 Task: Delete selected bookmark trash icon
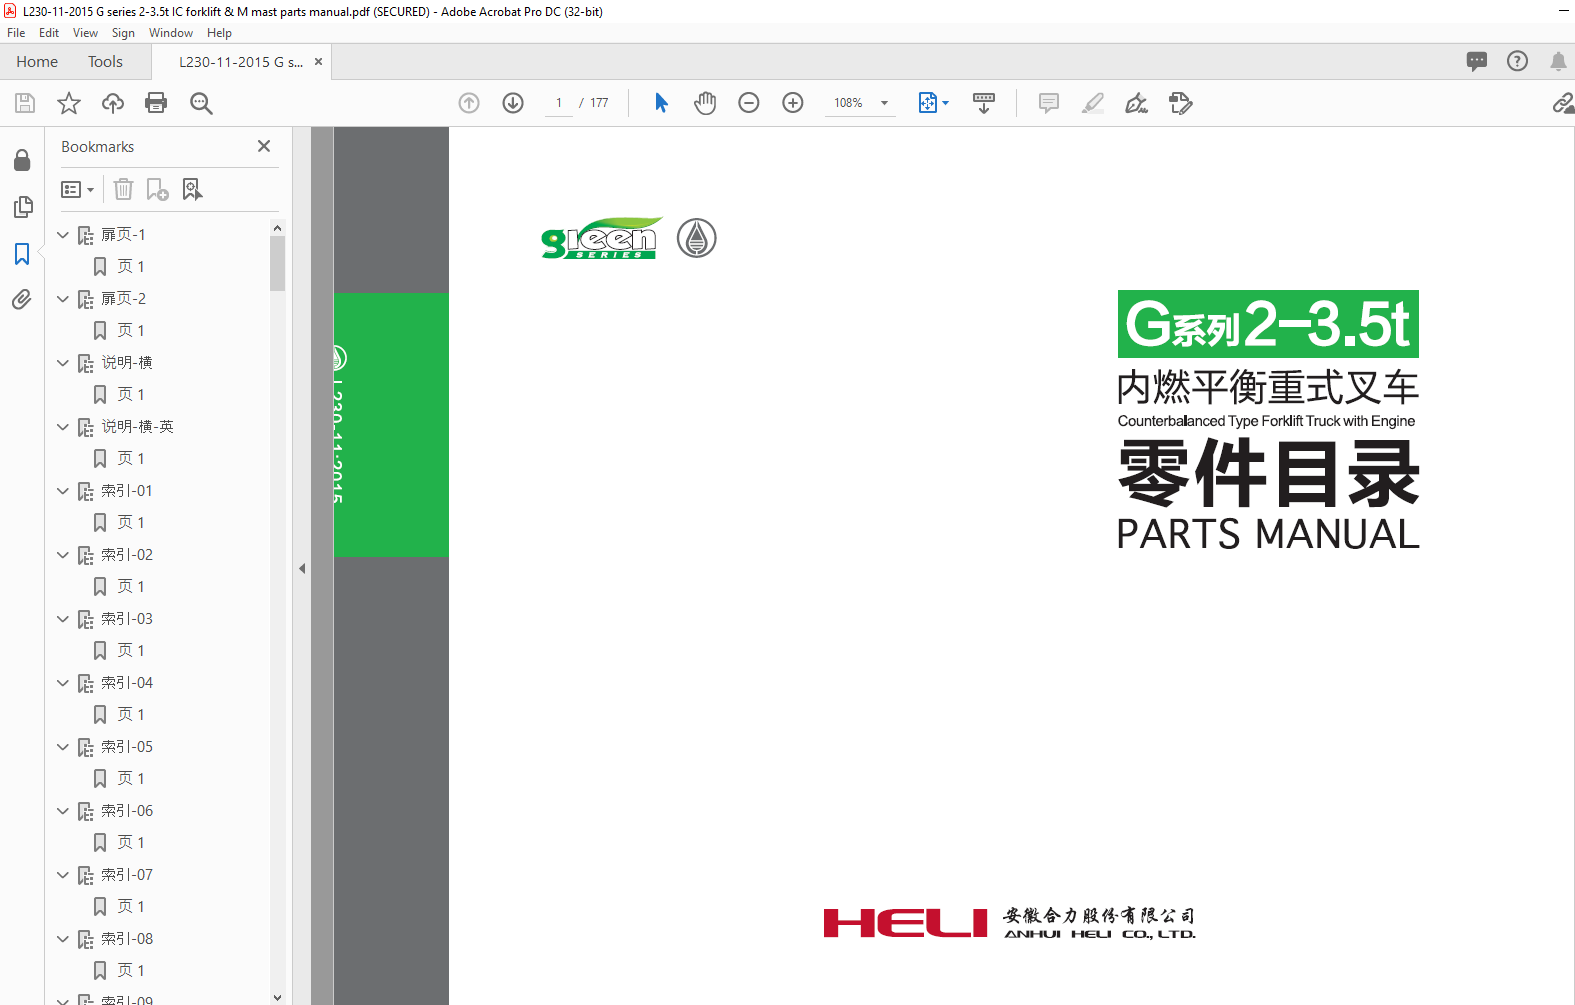[123, 189]
